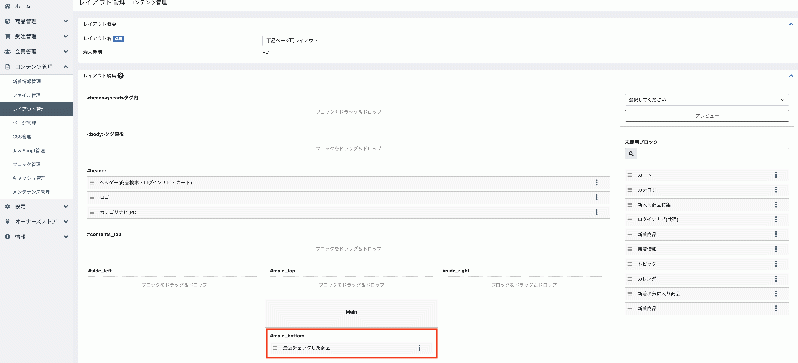This screenshot has width=798, height=363.
Task: Click the 情報 info icon in sidebar
Action: pos(7,237)
